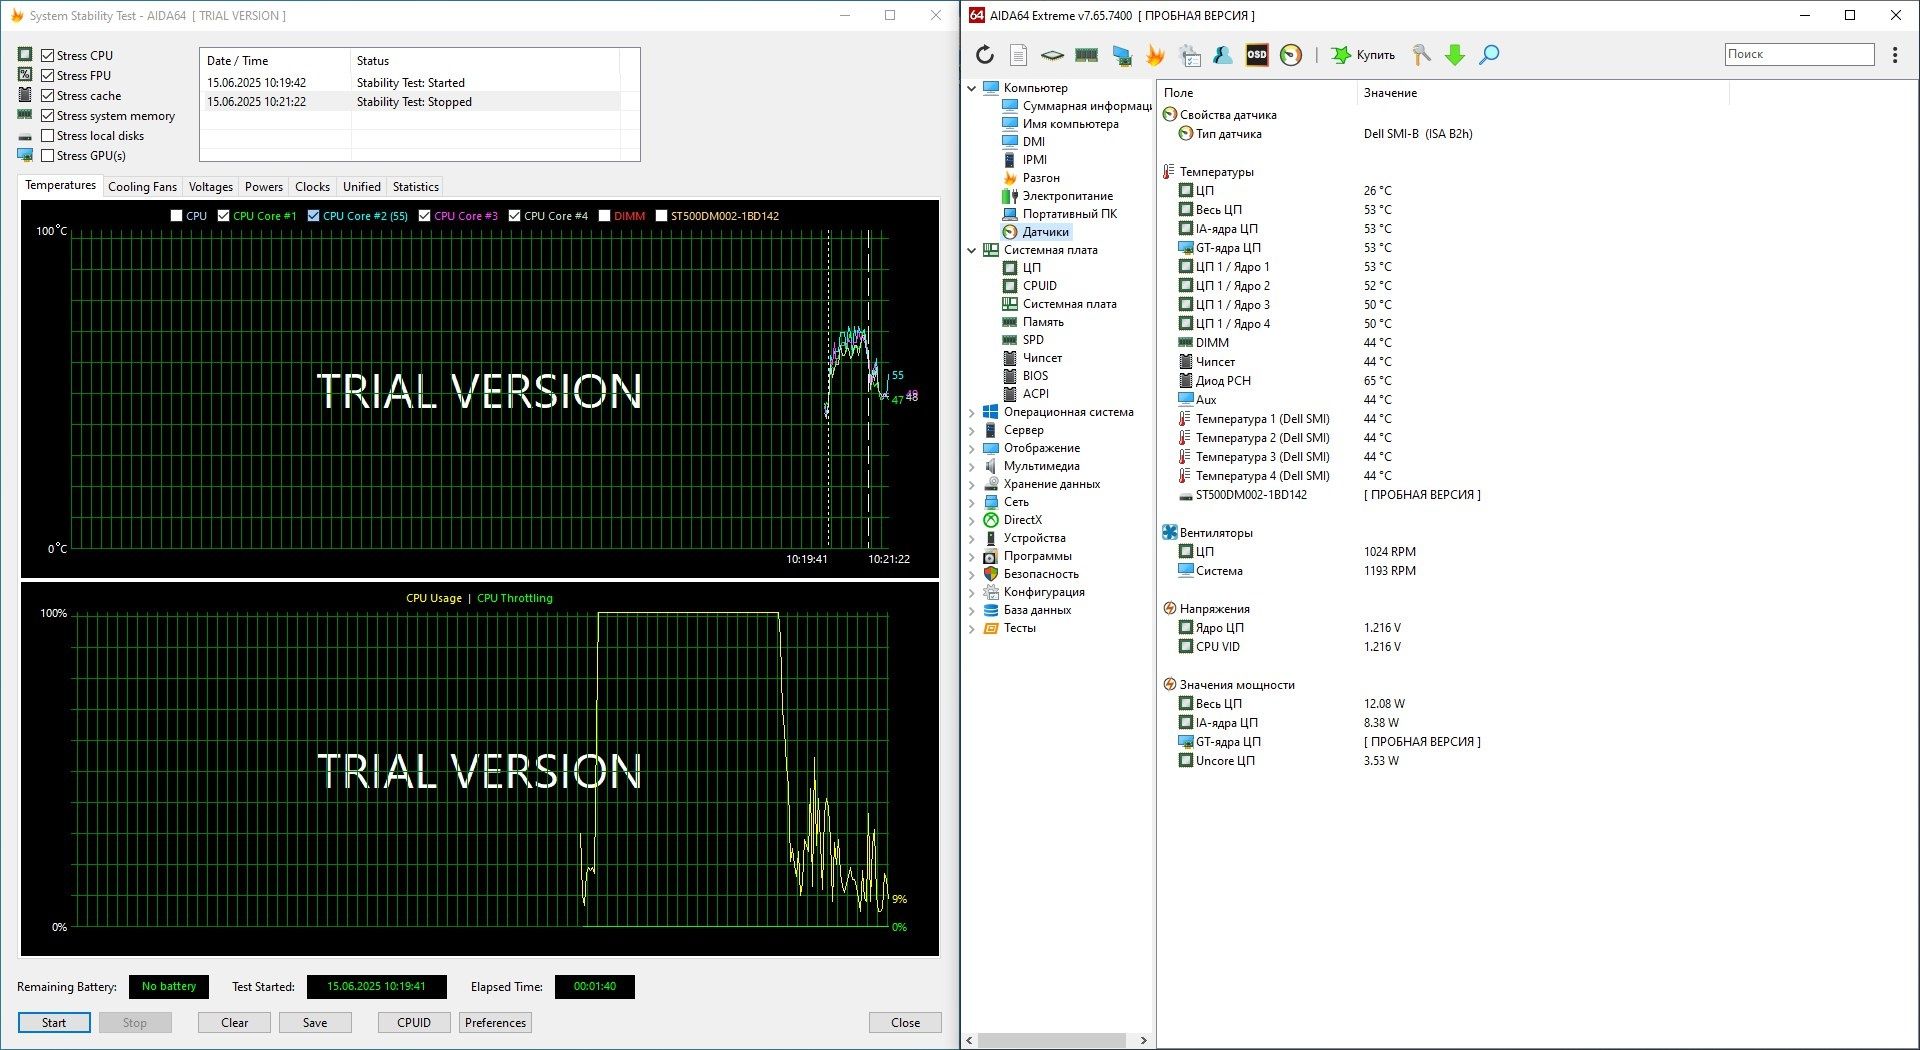Click the Clear button
This screenshot has height=1050, width=1920.
coord(234,1022)
